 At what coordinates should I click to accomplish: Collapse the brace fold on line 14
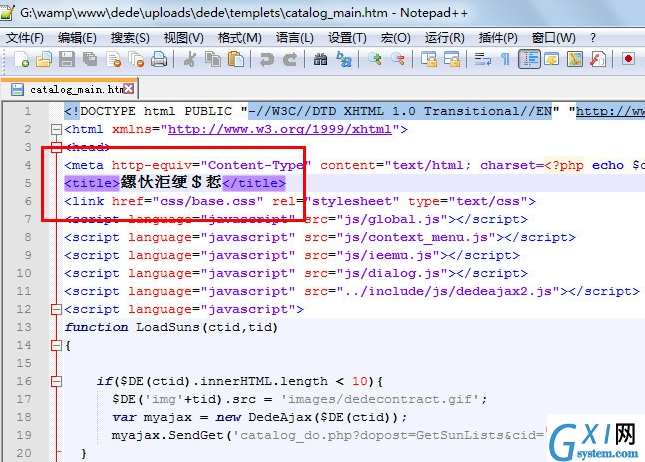[x=56, y=345]
